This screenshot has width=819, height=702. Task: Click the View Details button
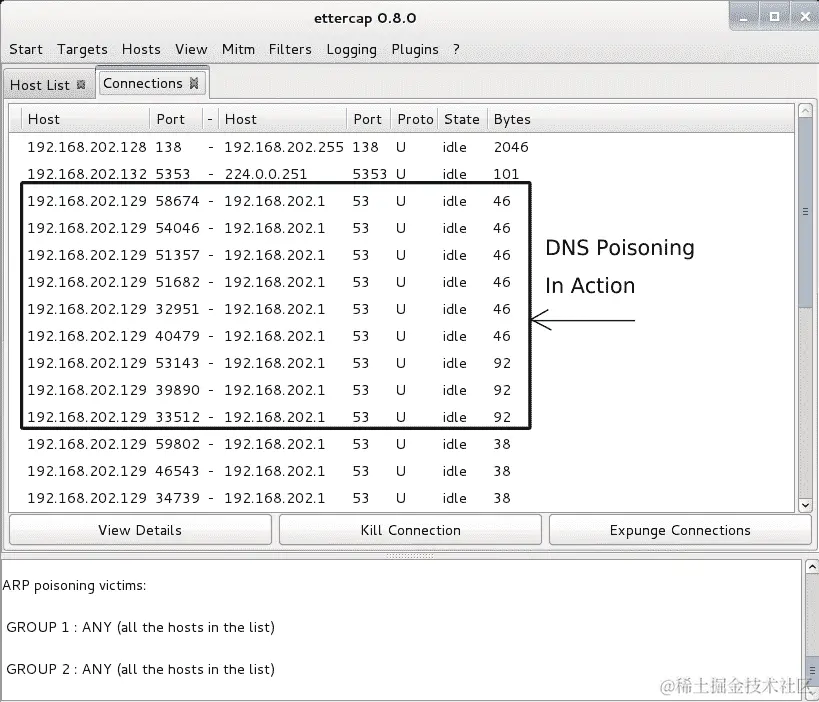point(140,530)
